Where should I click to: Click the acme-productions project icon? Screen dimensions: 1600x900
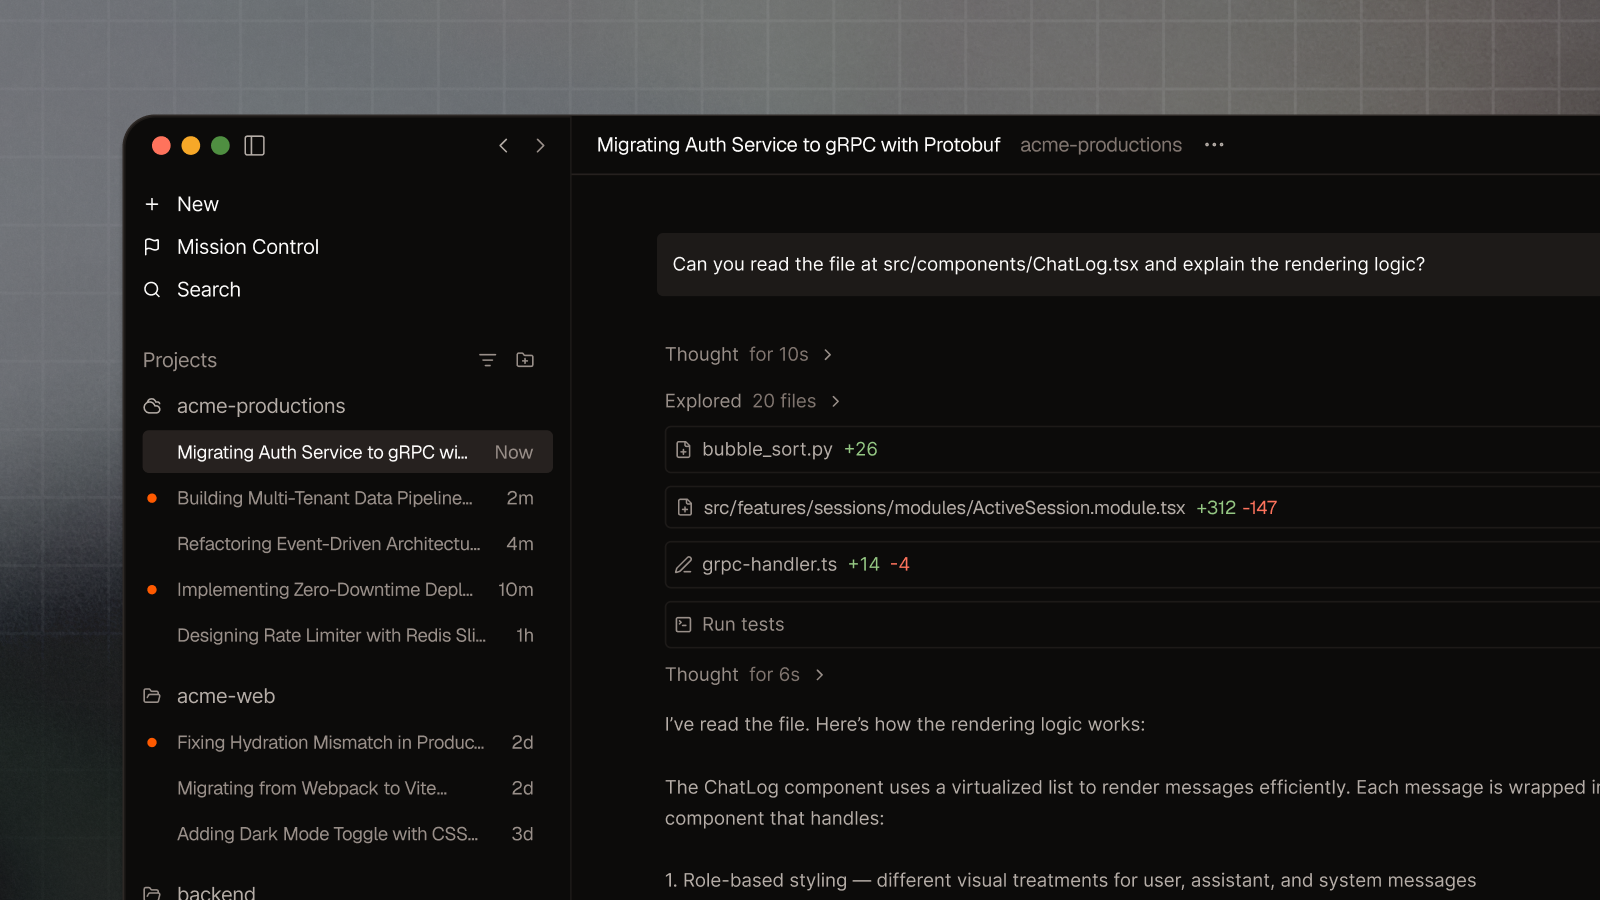point(152,406)
